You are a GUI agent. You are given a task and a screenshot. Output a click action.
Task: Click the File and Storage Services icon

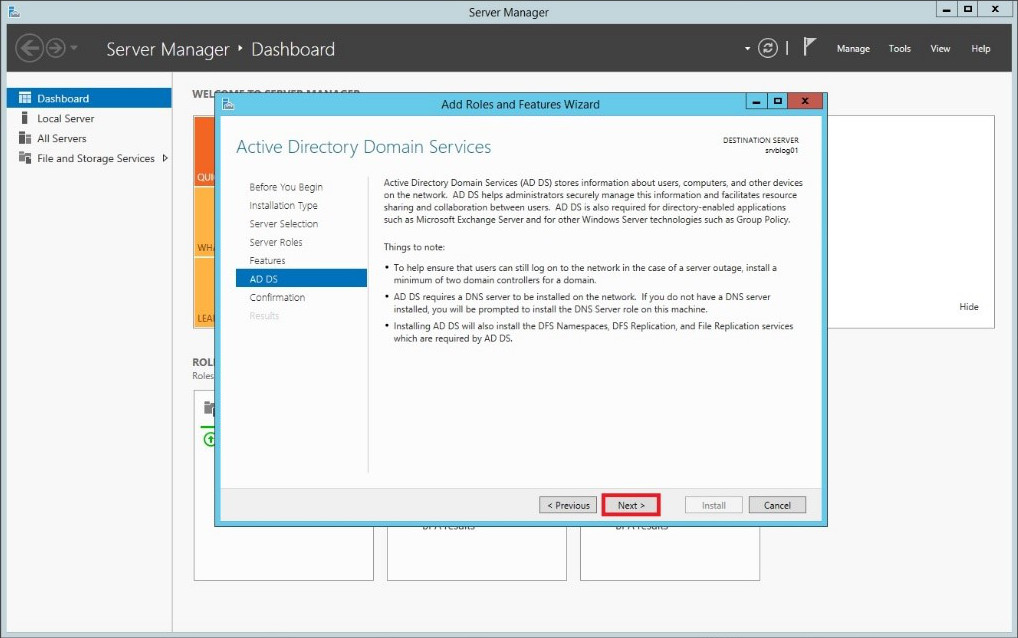25,158
